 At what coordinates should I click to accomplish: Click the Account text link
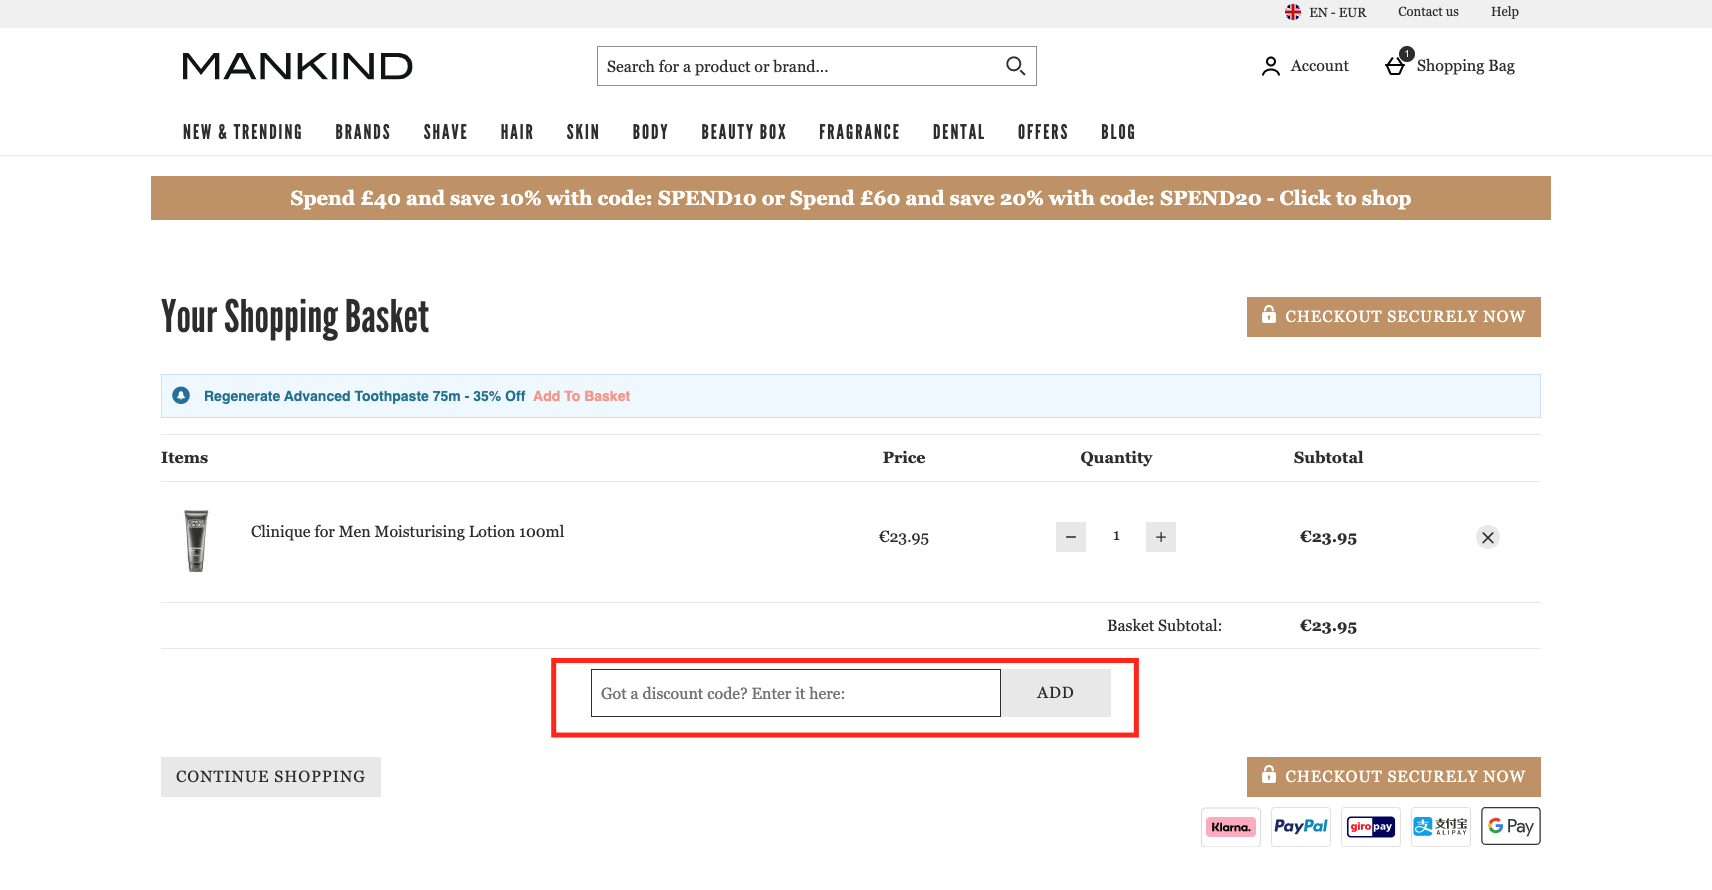[1320, 66]
